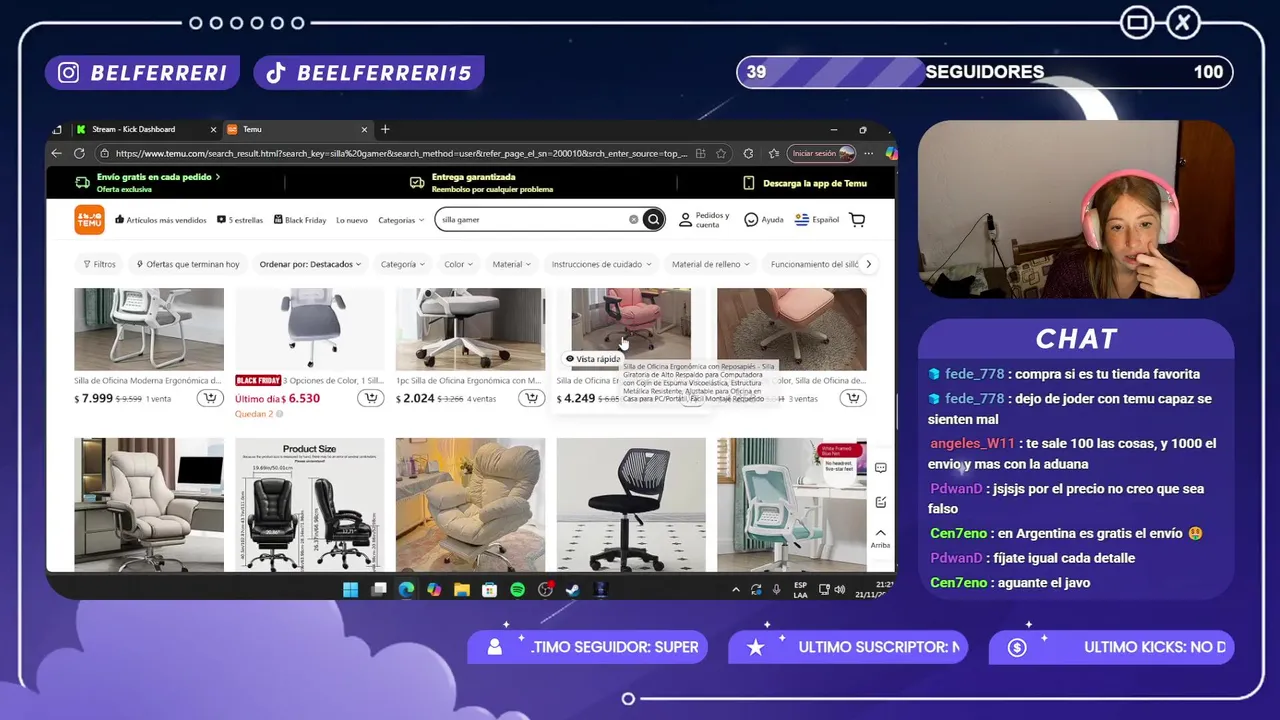Click the Edge browser taskbar icon

406,590
